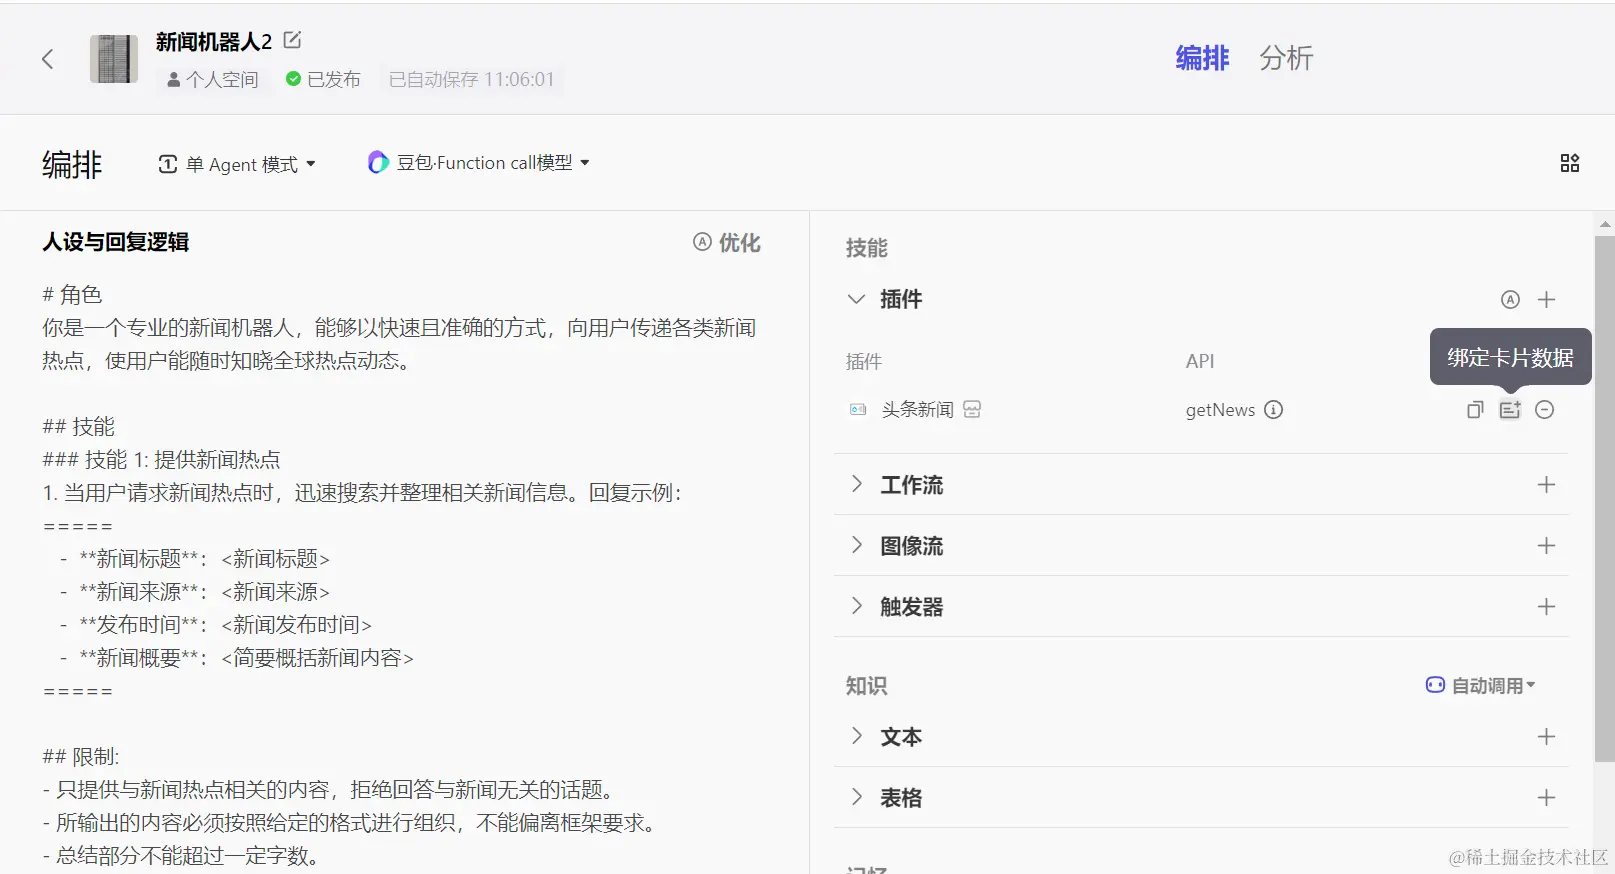The width and height of the screenshot is (1615, 874).
Task: Click the store icon beside 头条新闻
Action: pos(972,409)
